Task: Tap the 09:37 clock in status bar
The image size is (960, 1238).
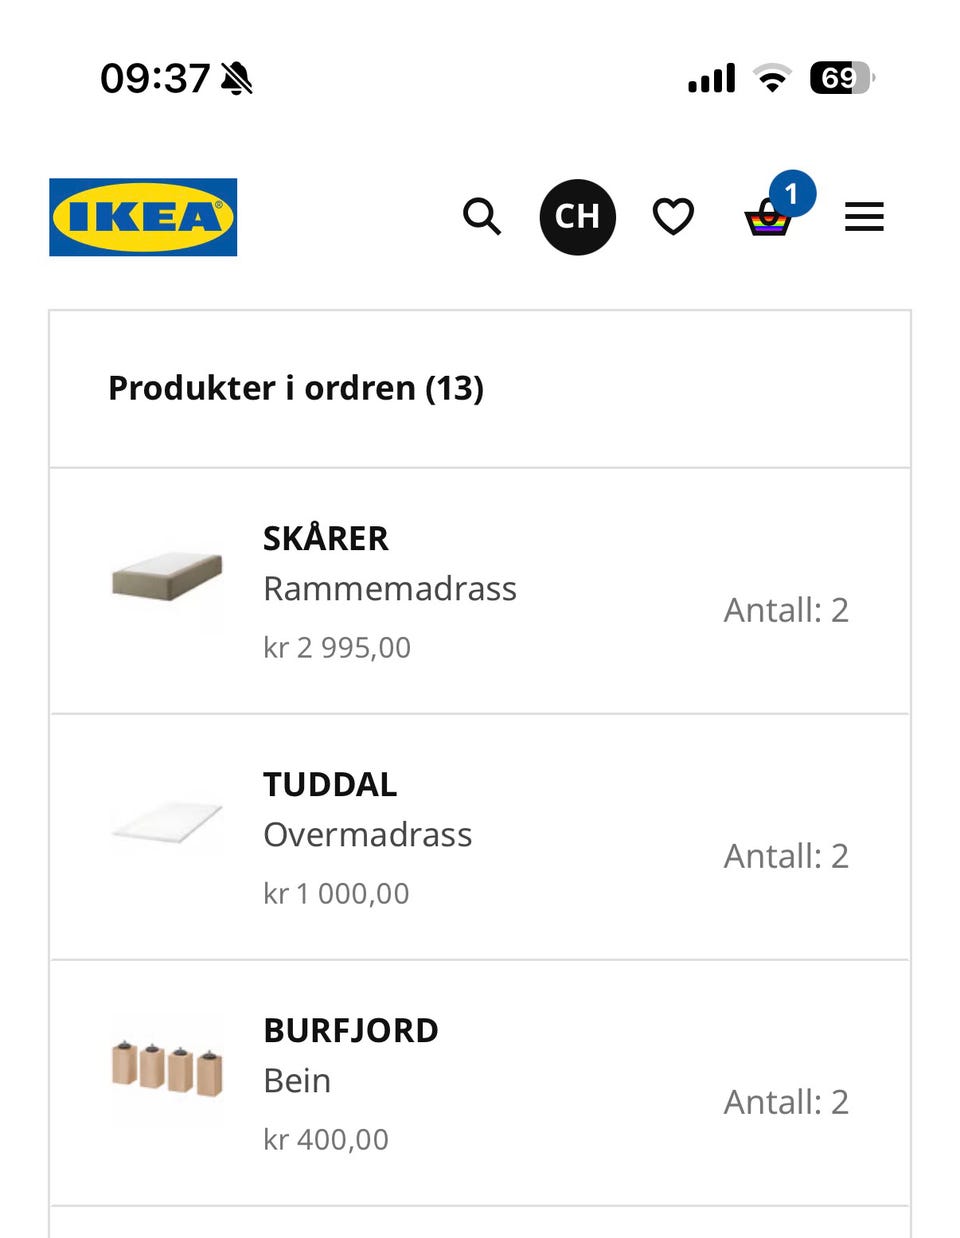Action: coord(155,78)
